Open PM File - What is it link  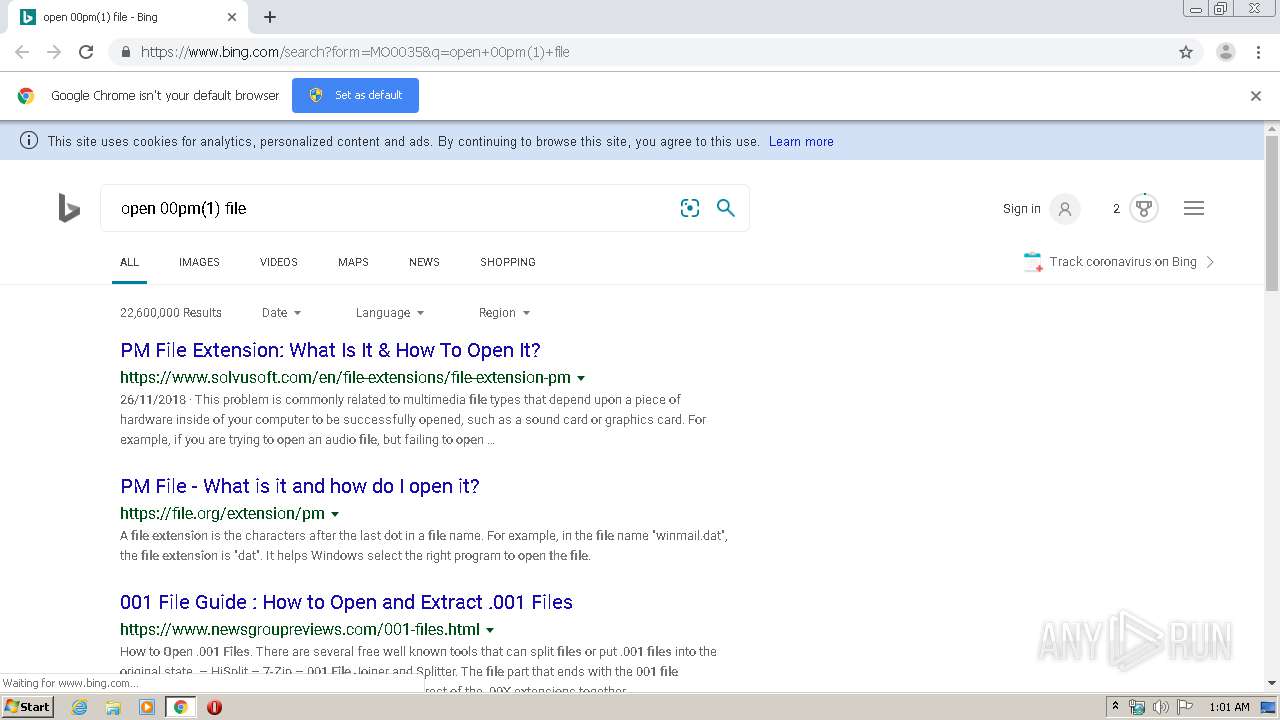300,486
